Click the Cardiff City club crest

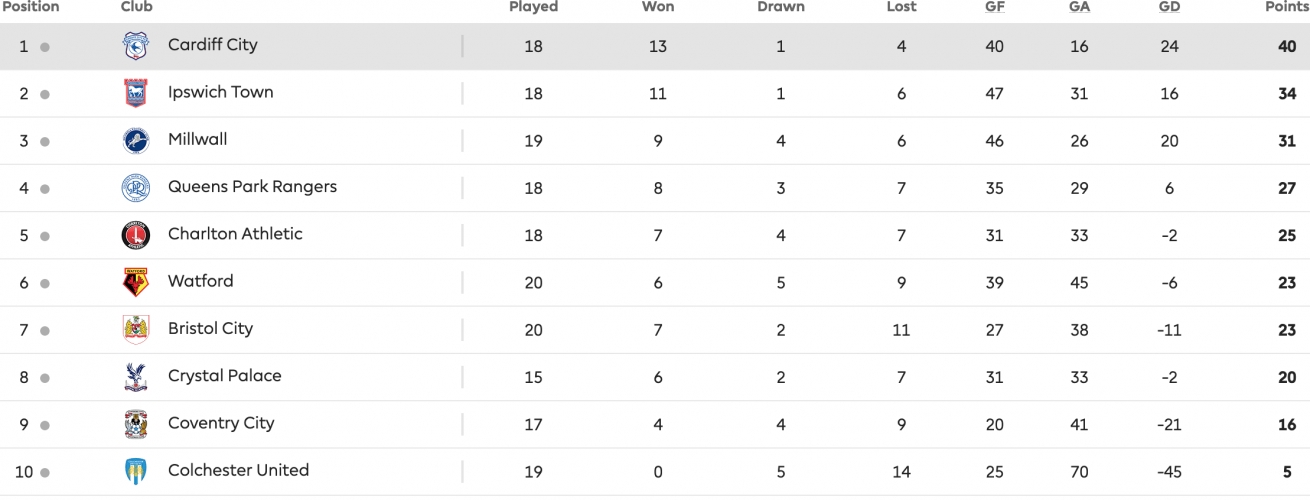pyautogui.click(x=135, y=46)
